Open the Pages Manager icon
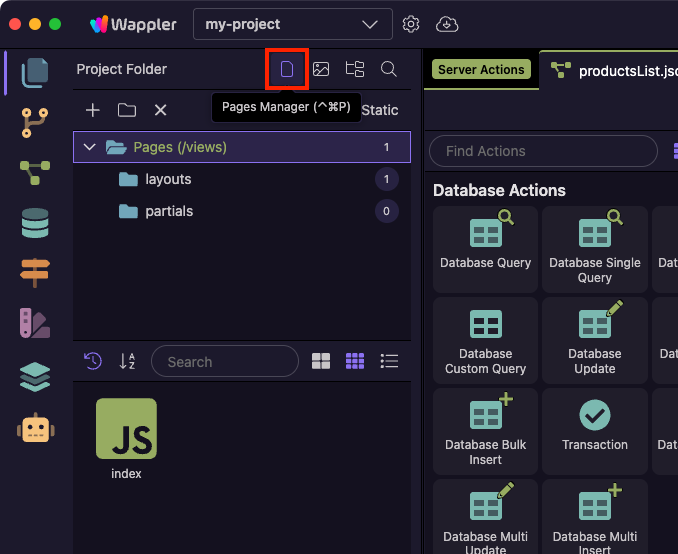The width and height of the screenshot is (678, 554). coord(287,70)
